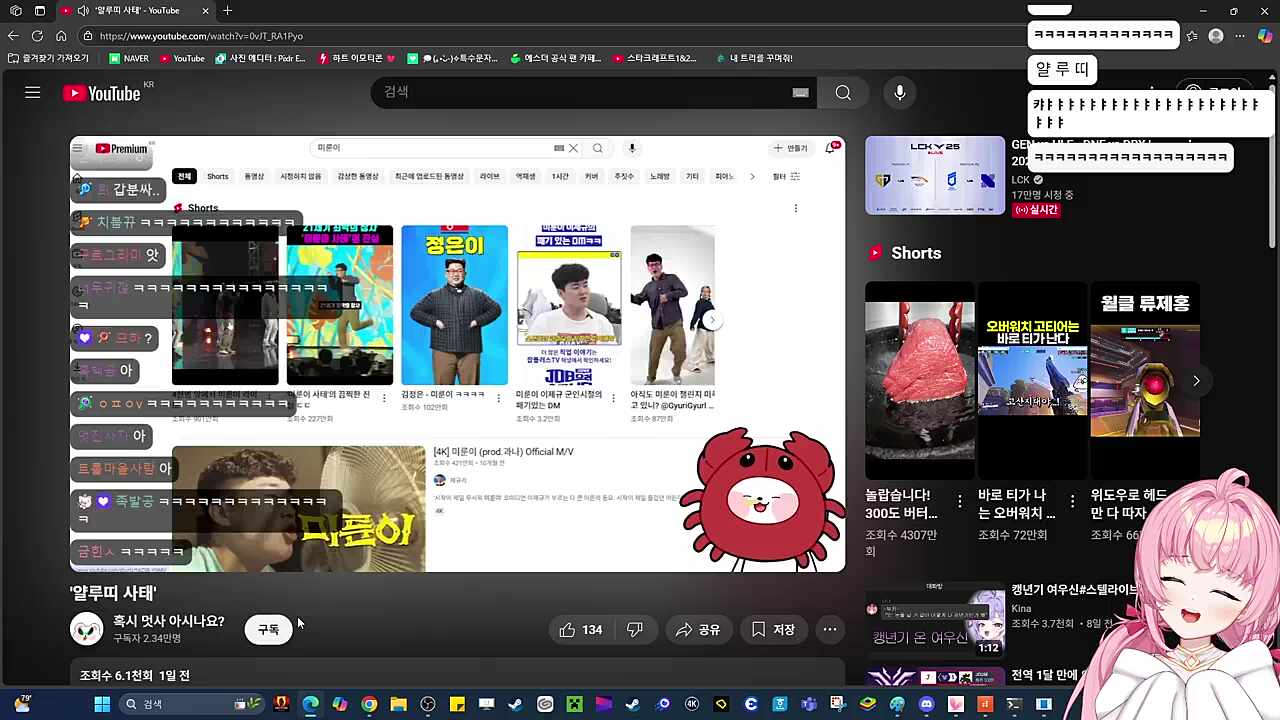Image resolution: width=1280 pixels, height=720 pixels.
Task: Dislike the '얄루띠 사태' video
Action: [x=634, y=630]
